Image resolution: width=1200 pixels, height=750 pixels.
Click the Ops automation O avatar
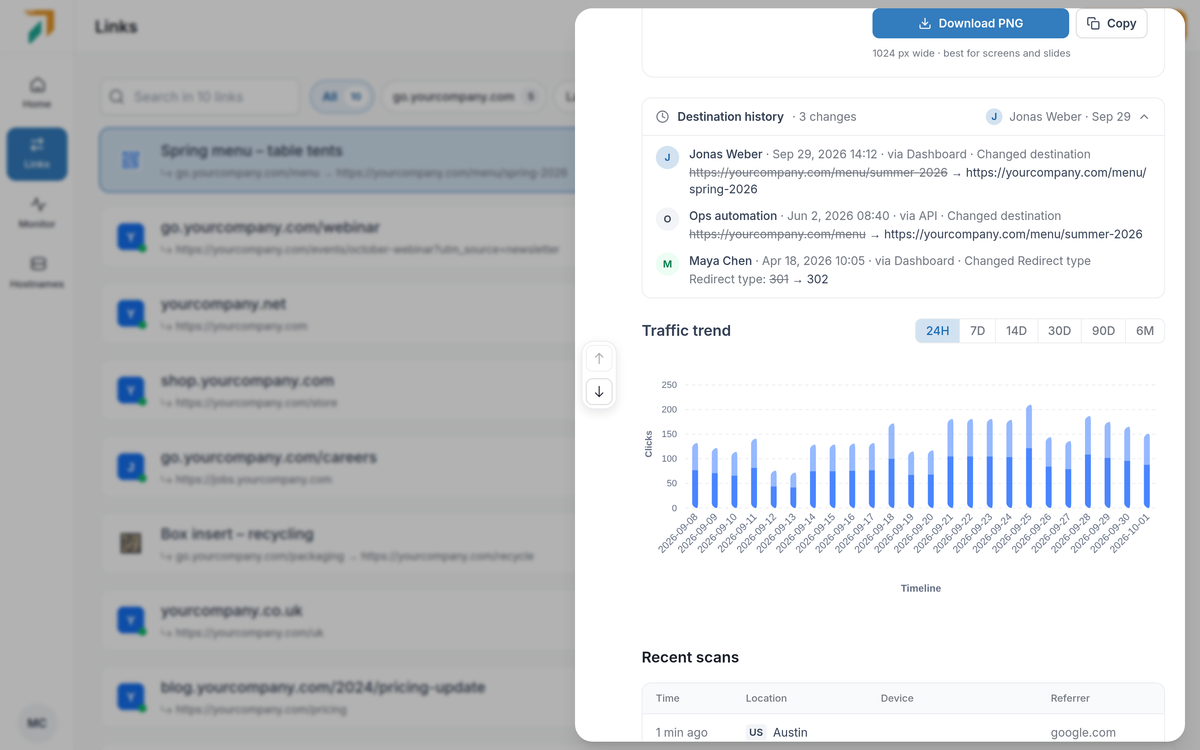pos(667,219)
